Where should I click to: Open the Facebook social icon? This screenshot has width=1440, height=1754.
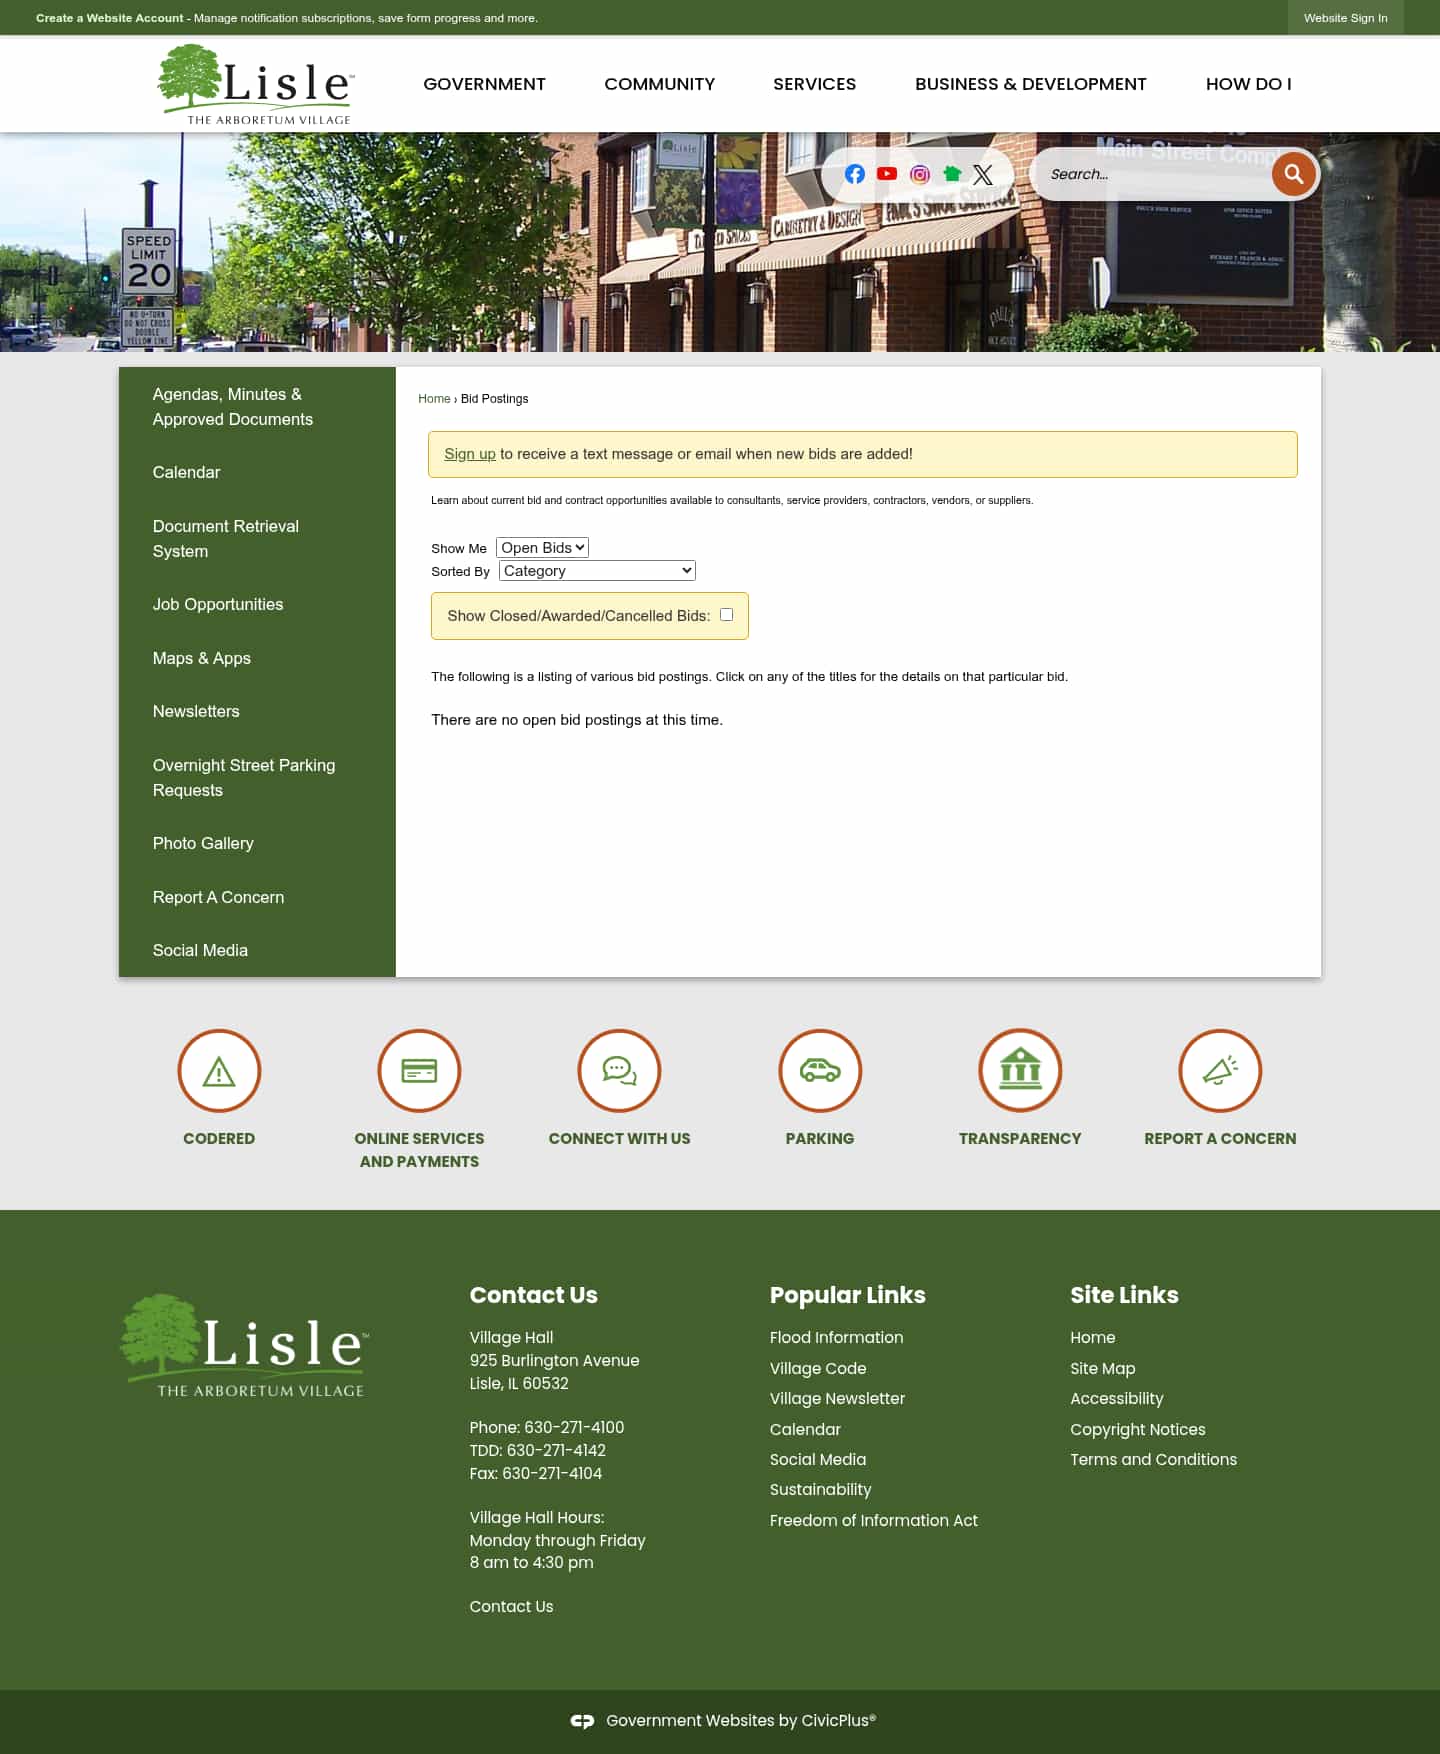[x=854, y=174]
